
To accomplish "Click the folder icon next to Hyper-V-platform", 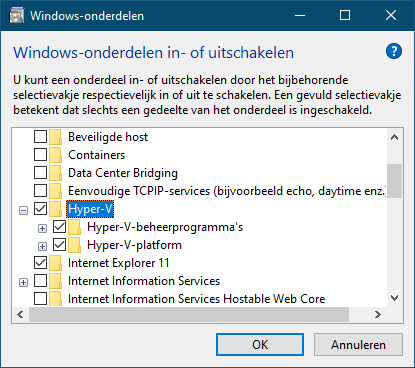I will point(75,245).
